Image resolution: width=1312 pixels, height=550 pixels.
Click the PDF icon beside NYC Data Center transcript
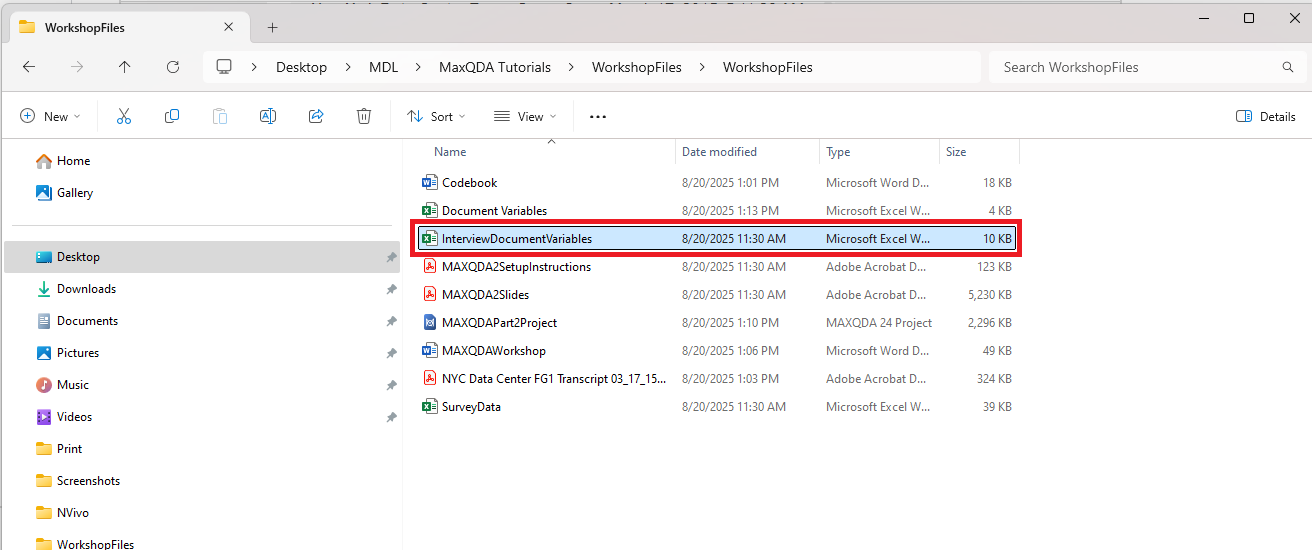pos(430,379)
